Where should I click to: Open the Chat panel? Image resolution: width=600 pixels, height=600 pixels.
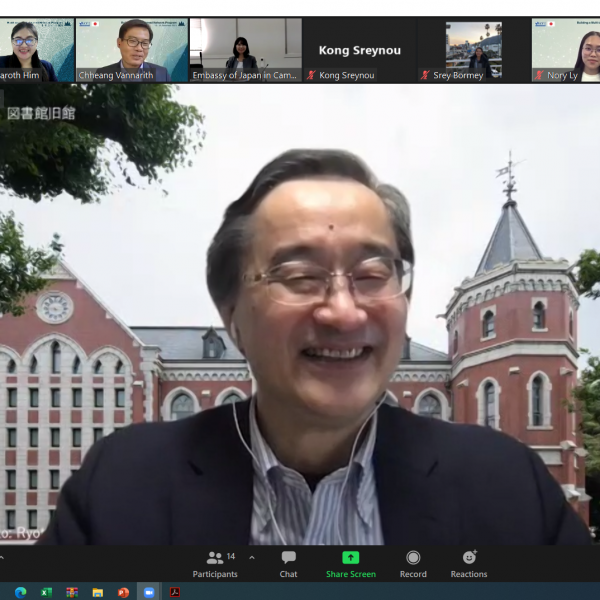[x=288, y=564]
